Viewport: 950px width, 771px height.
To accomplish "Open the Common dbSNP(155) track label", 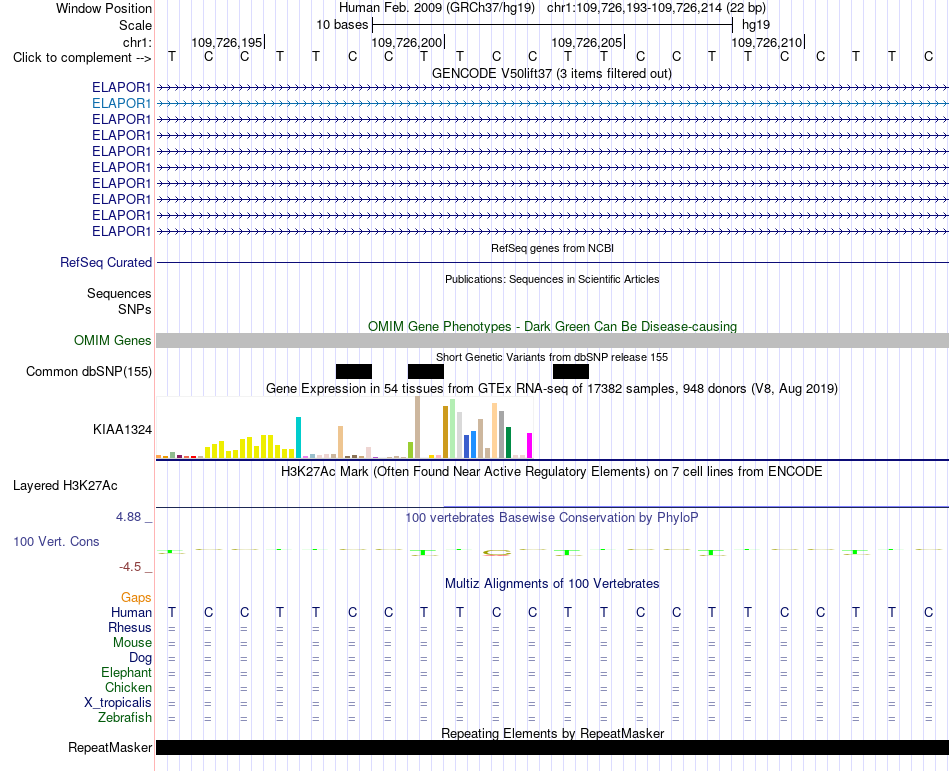I will (89, 372).
